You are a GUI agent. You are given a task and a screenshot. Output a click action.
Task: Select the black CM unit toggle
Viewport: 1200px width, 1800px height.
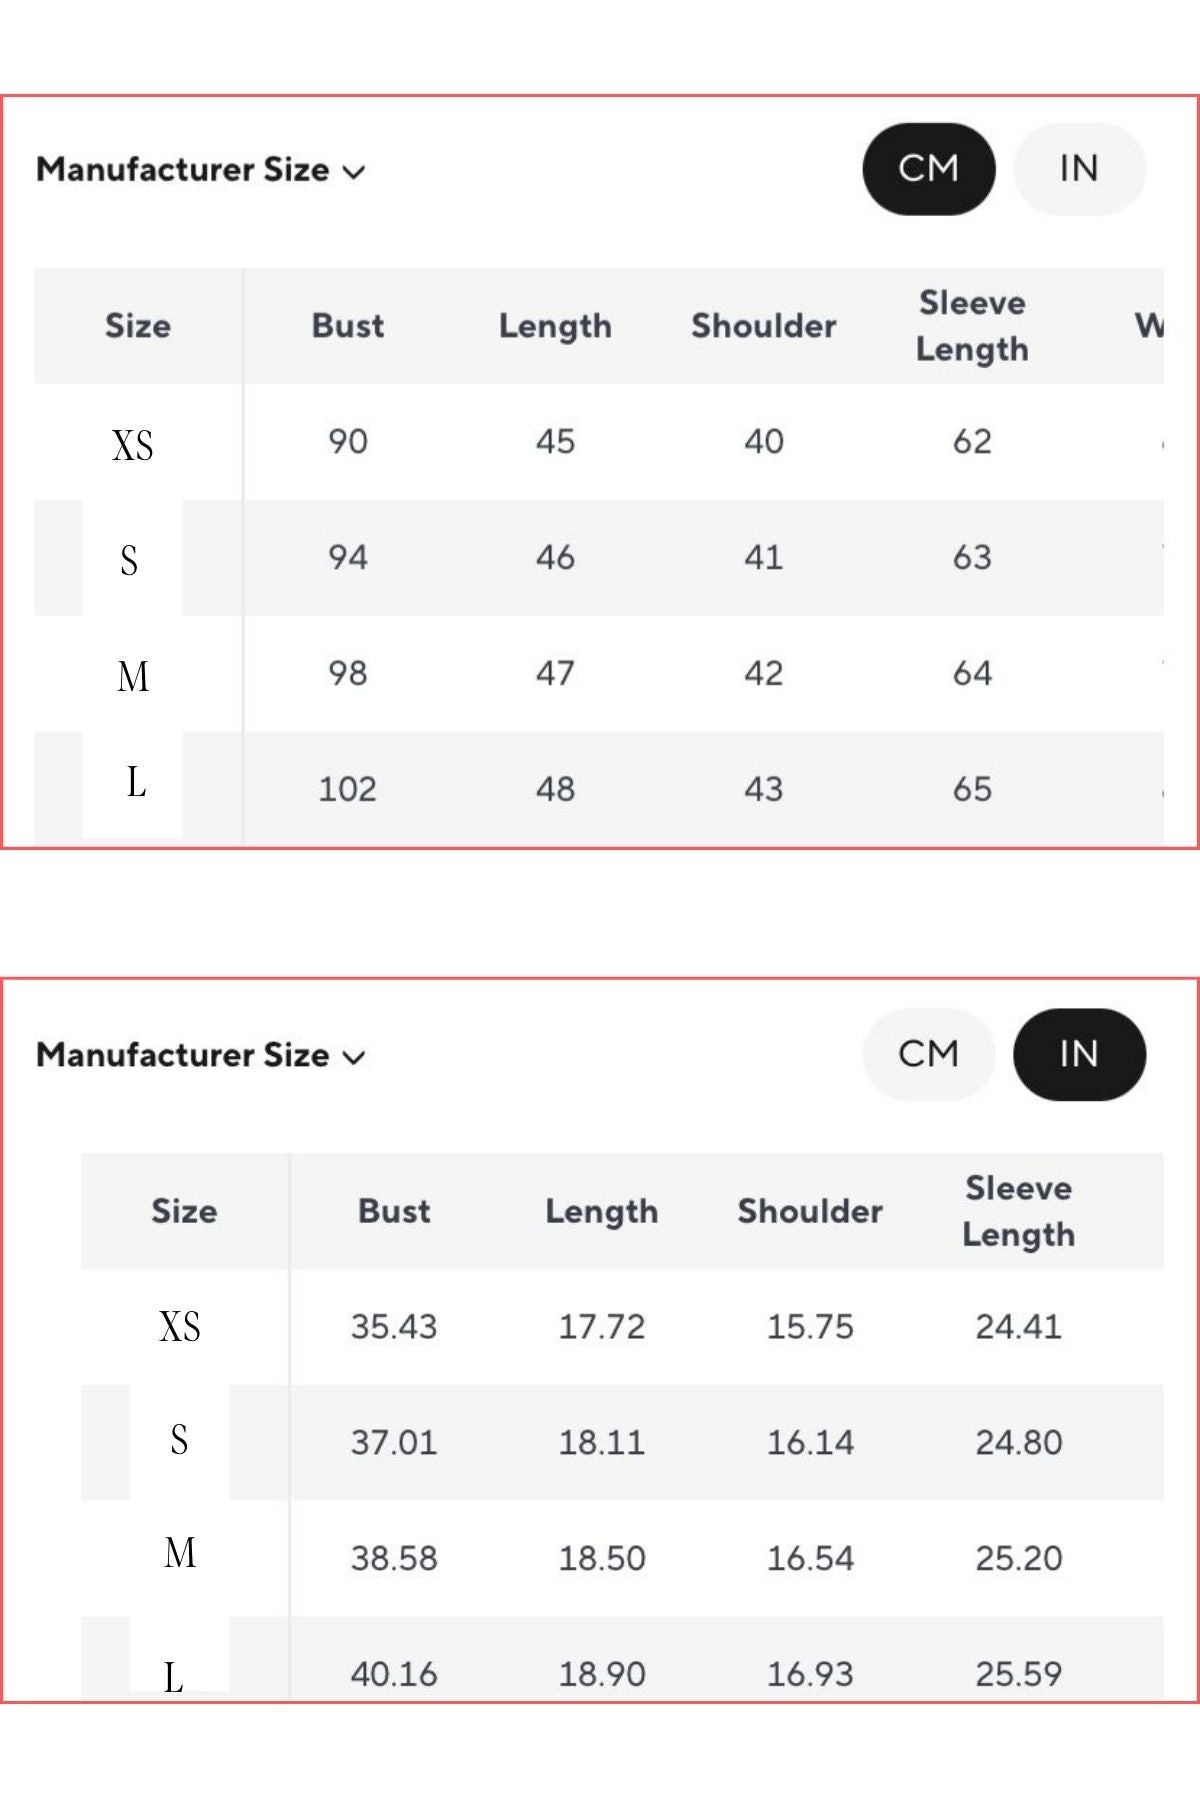(928, 169)
